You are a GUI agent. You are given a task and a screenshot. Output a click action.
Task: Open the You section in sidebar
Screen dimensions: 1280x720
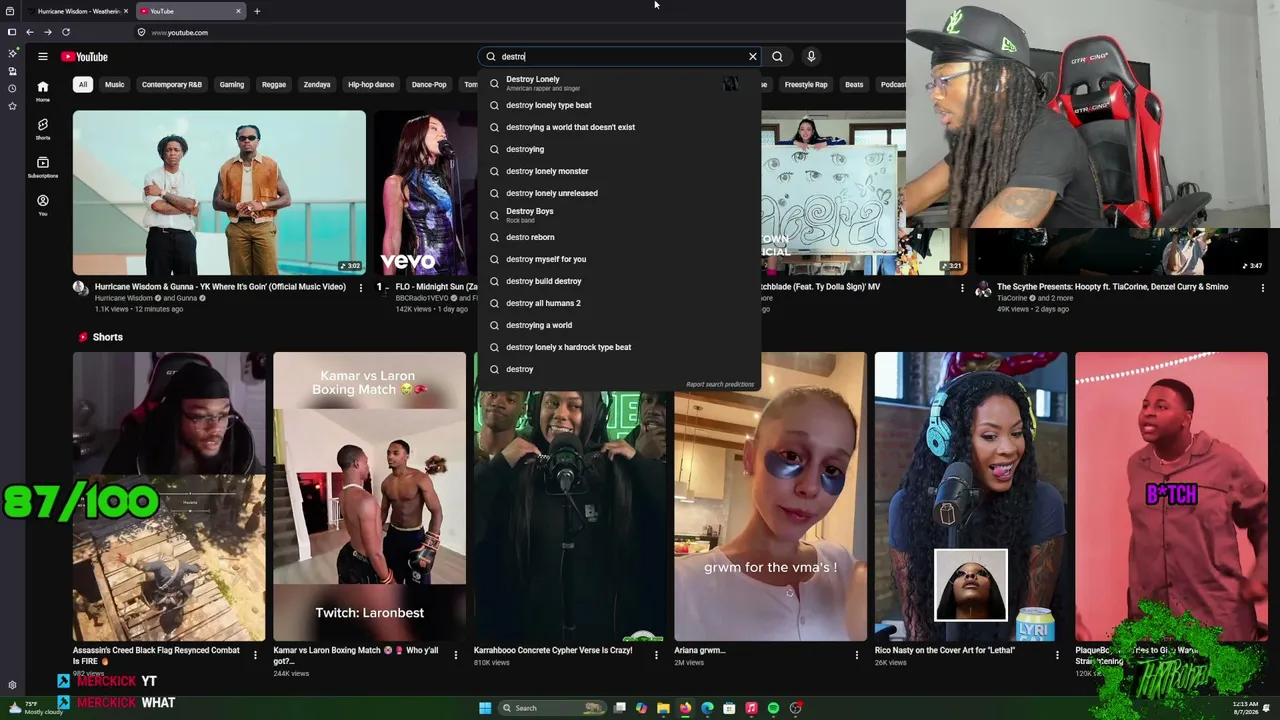click(x=43, y=205)
